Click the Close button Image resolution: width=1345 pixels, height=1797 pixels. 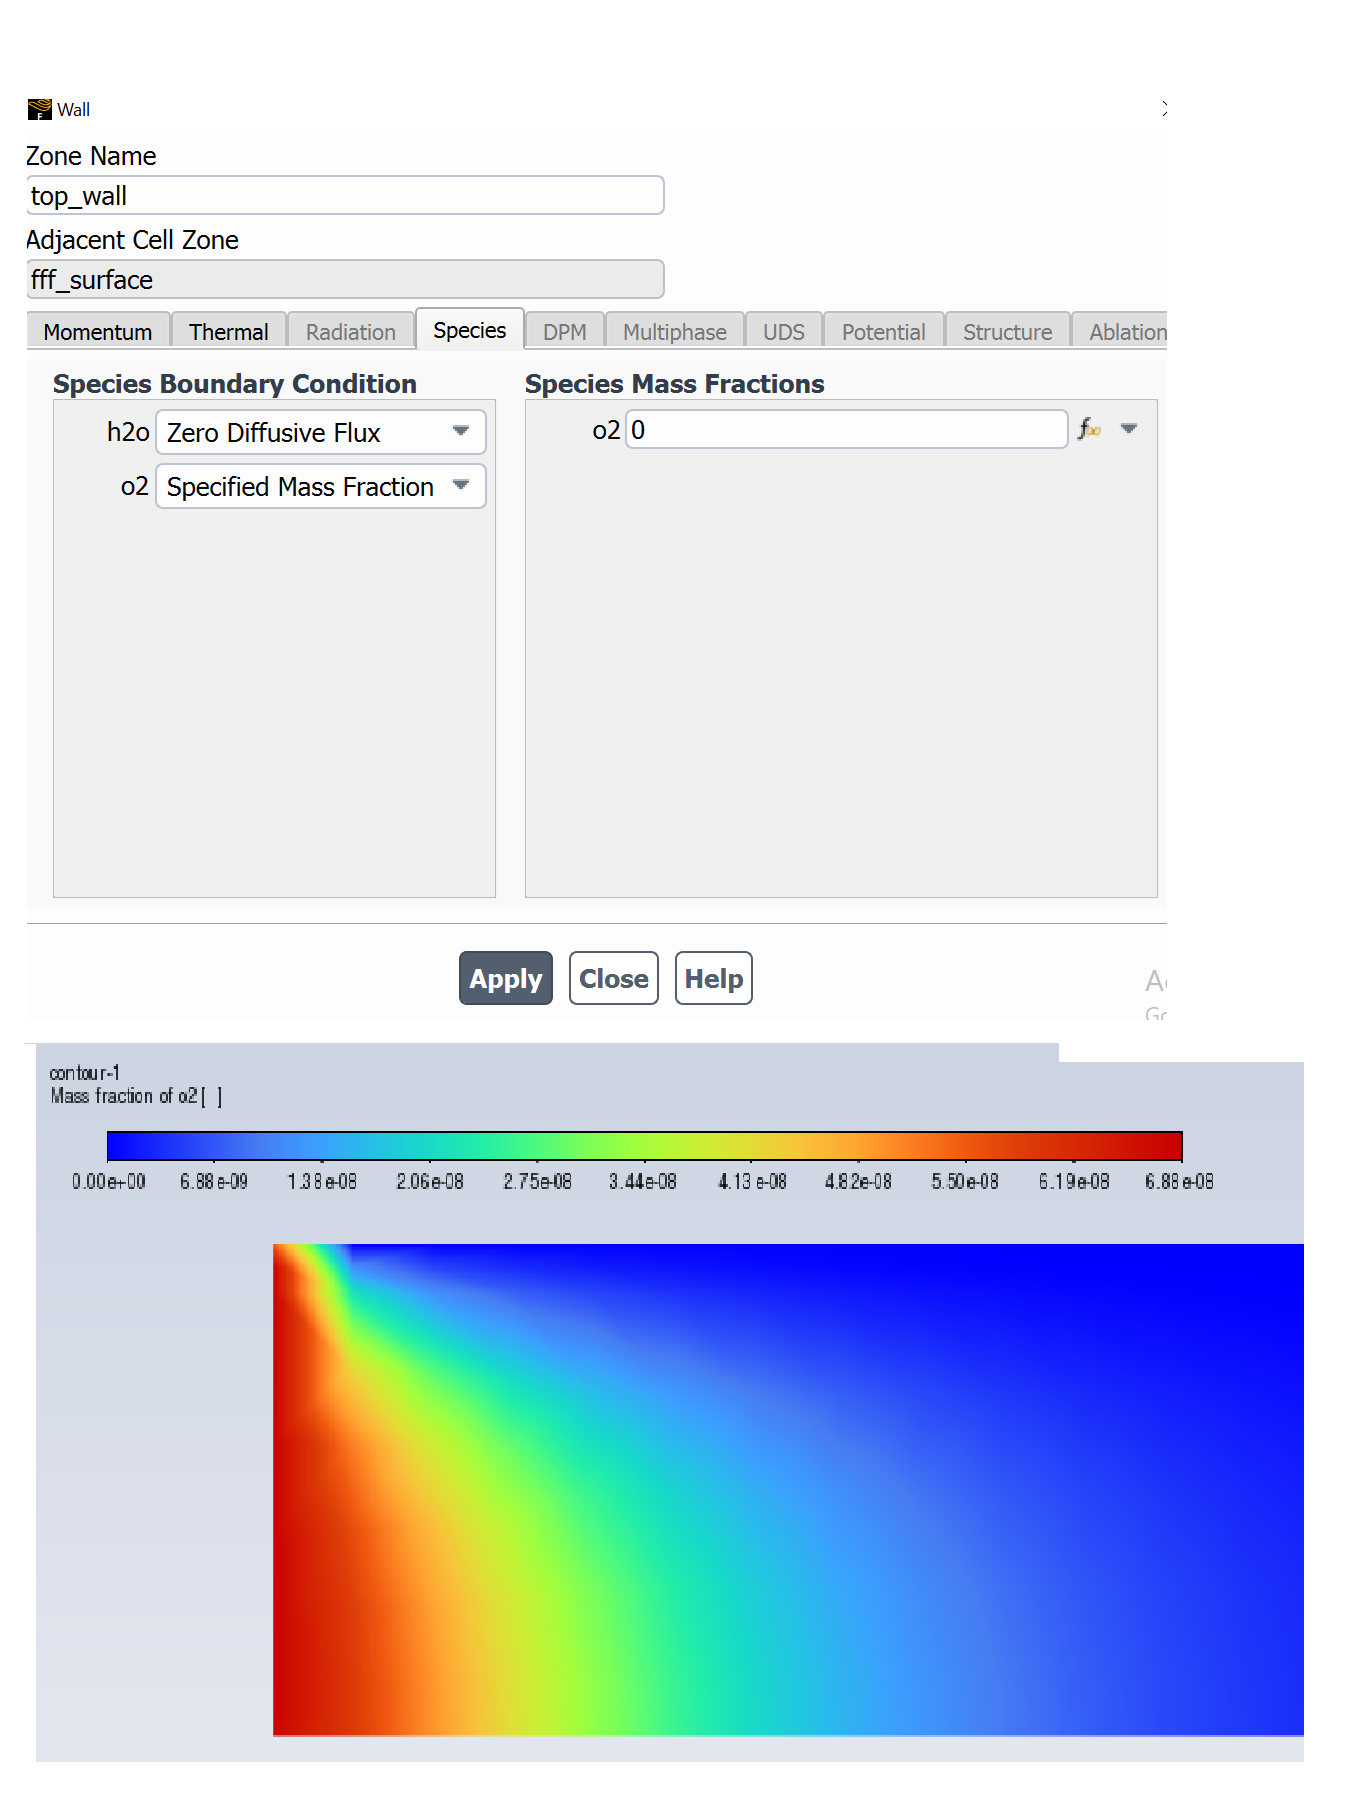point(614,978)
